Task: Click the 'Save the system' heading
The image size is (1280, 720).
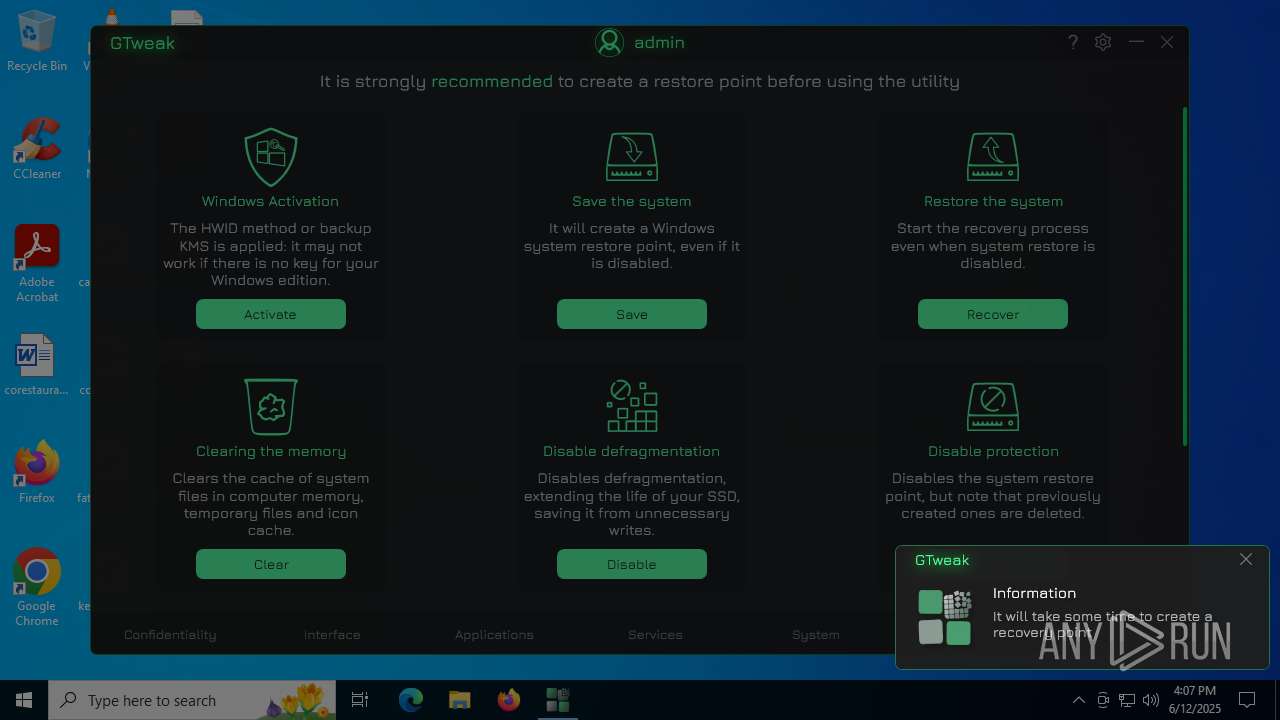Action: point(632,201)
